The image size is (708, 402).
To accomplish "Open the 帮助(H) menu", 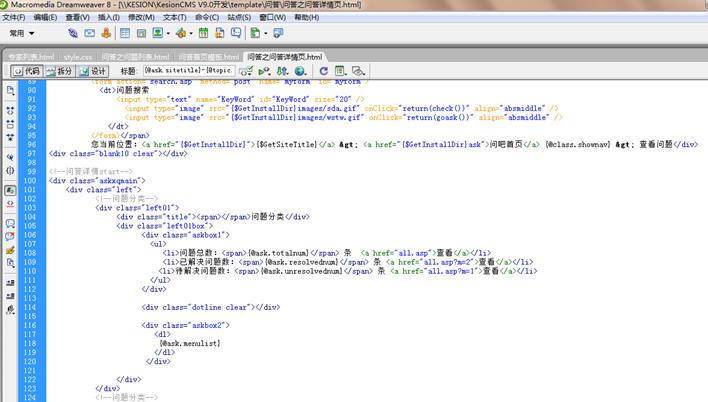I will [x=307, y=17].
